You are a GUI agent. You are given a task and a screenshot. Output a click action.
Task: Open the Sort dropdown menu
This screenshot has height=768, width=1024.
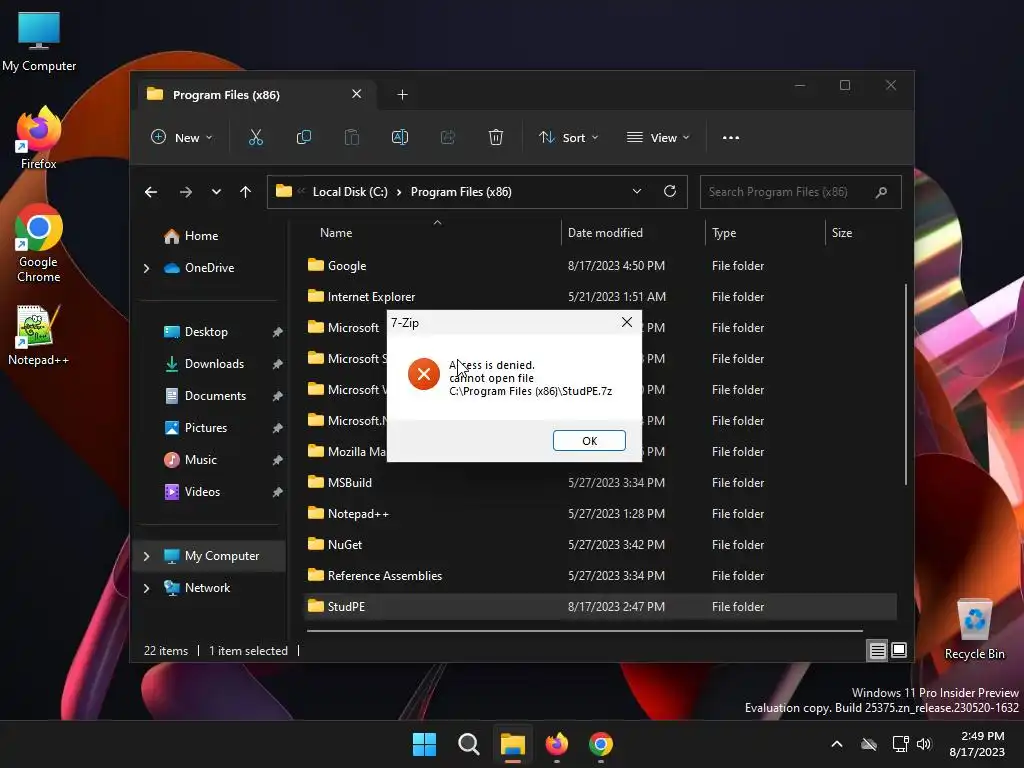coord(568,138)
